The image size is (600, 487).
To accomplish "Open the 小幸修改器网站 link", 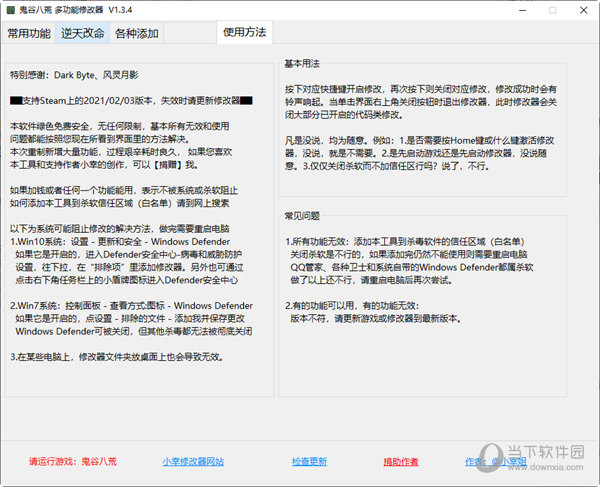I will coord(193,462).
